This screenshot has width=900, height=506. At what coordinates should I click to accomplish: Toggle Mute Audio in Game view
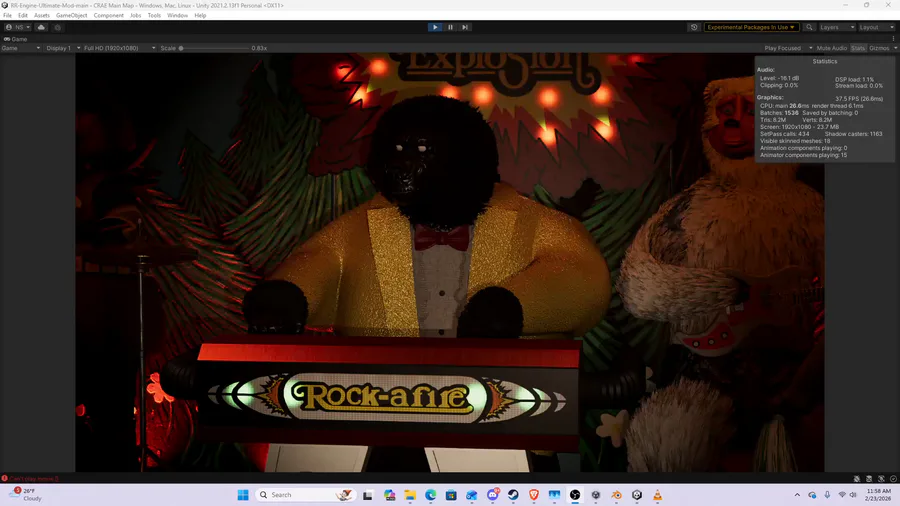click(x=831, y=48)
